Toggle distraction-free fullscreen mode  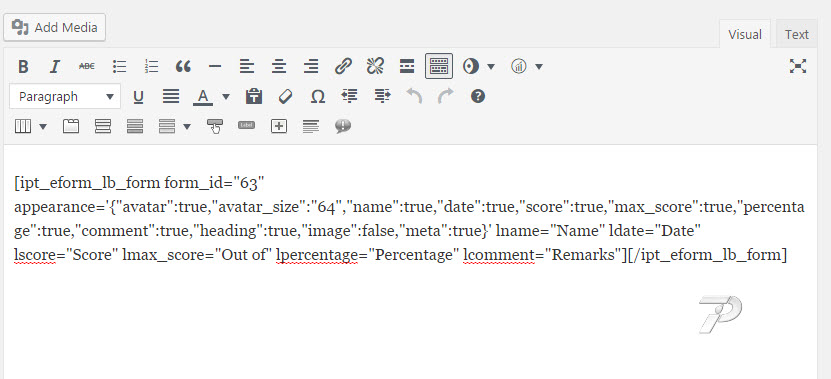click(x=798, y=66)
